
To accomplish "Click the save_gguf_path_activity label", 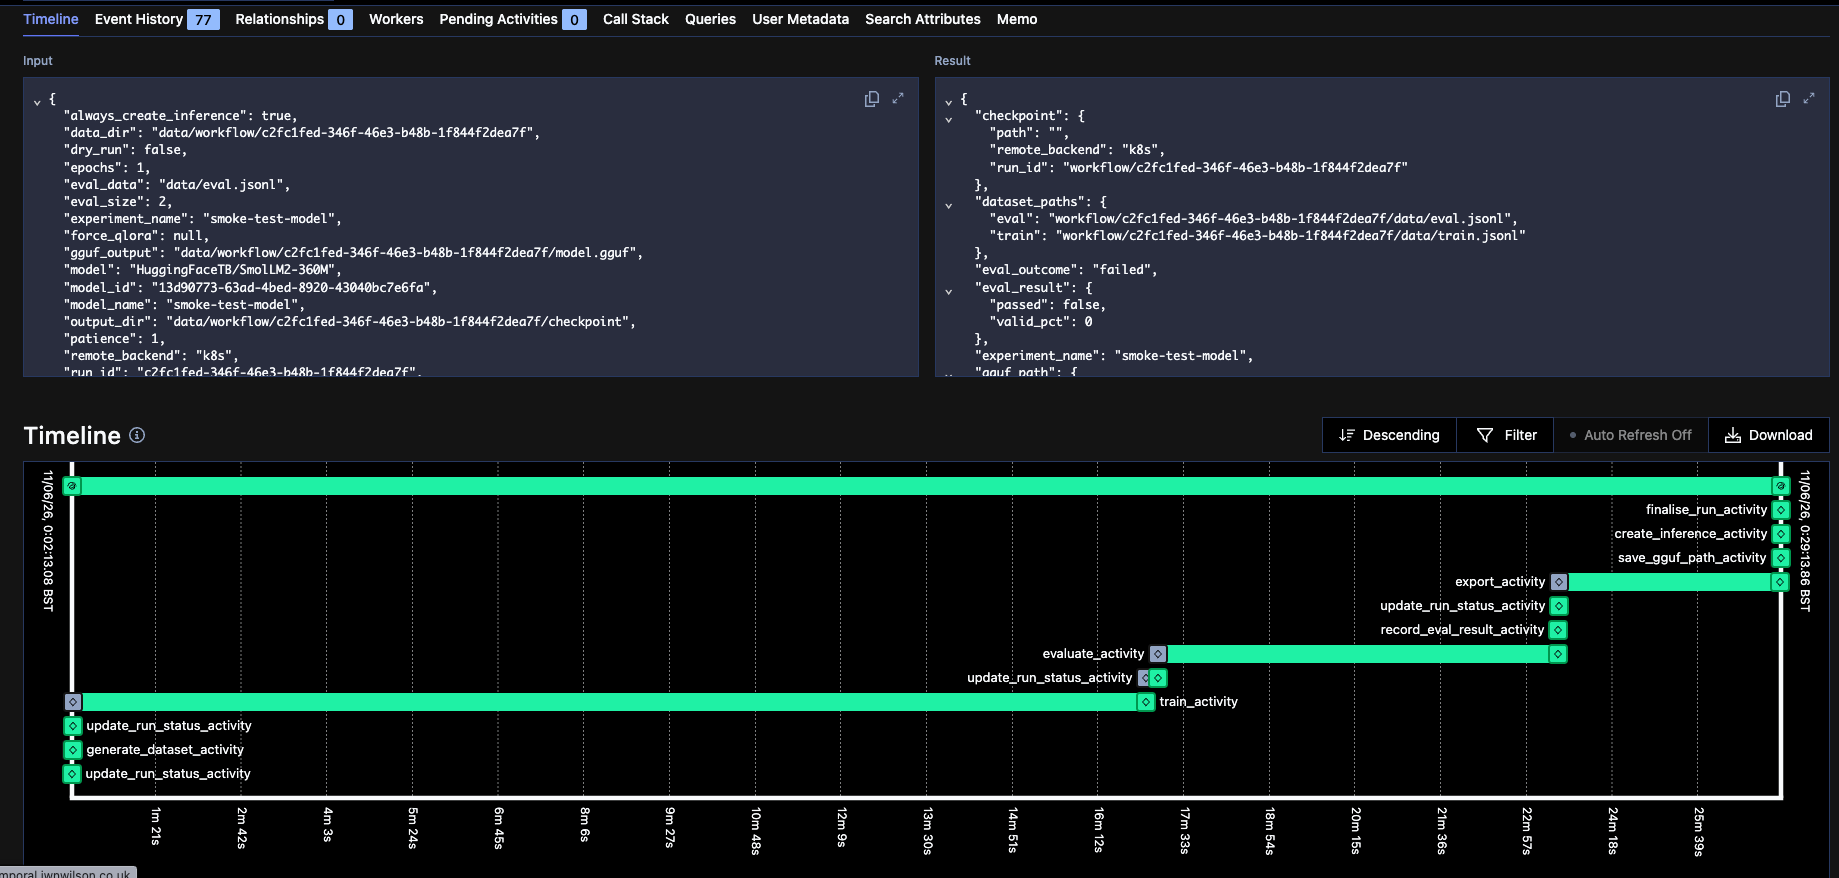I will pos(1692,558).
